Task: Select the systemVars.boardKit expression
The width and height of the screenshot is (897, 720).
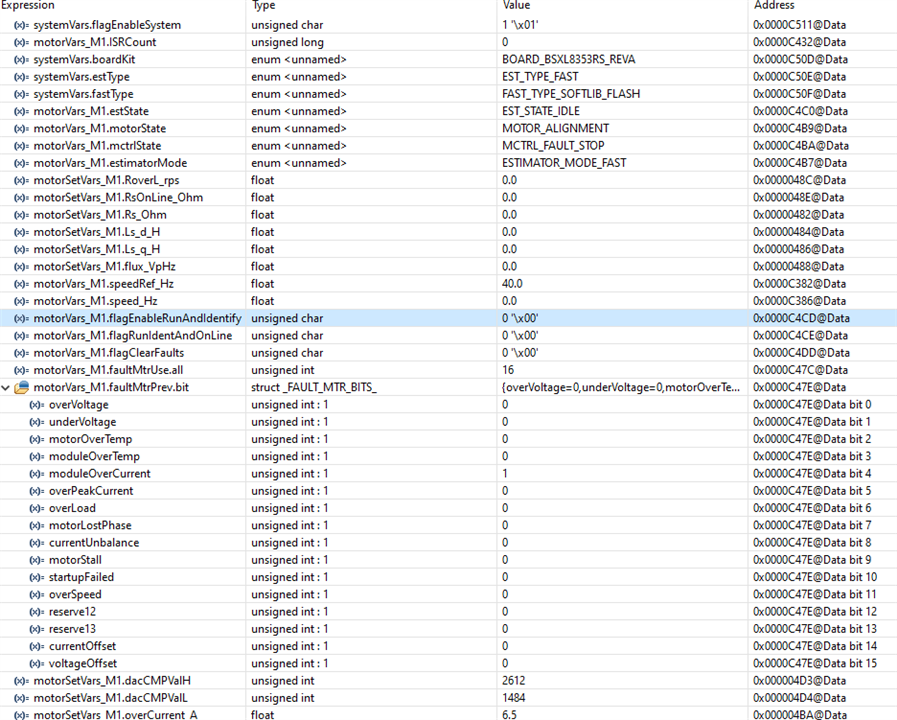Action: tap(84, 59)
